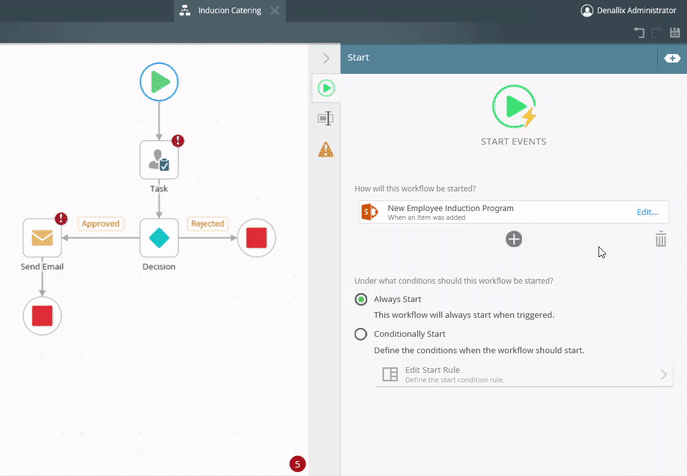Click Edit link for New Employee Induction Program
Screen dimensions: 687x476
pos(647,212)
